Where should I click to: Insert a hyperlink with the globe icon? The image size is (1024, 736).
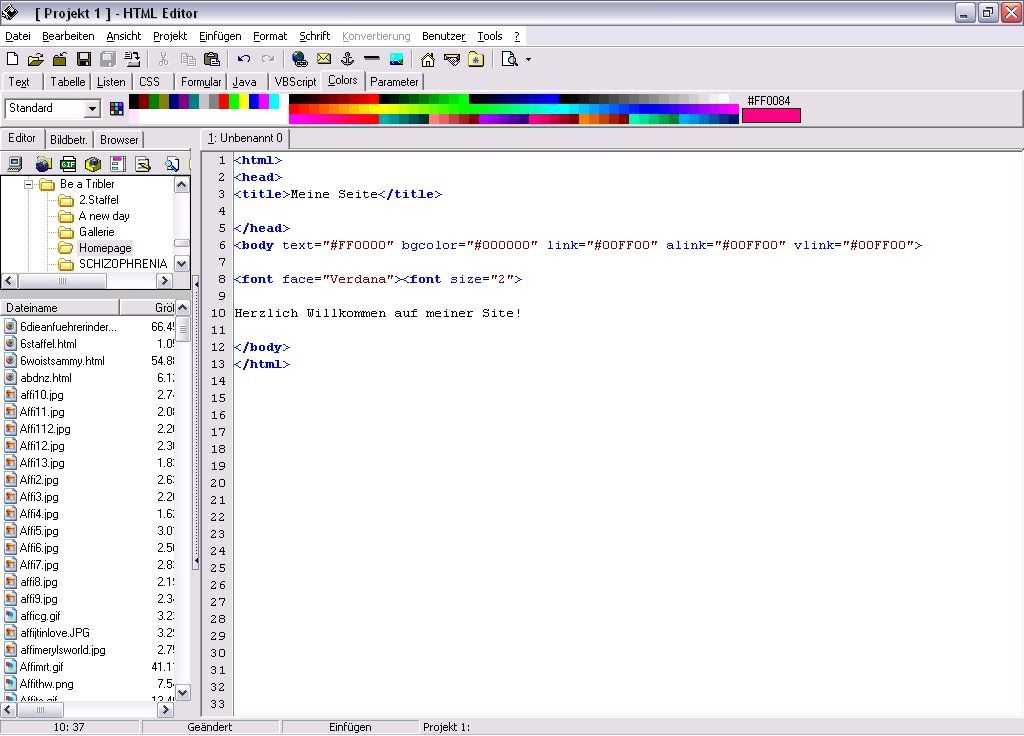coord(300,59)
